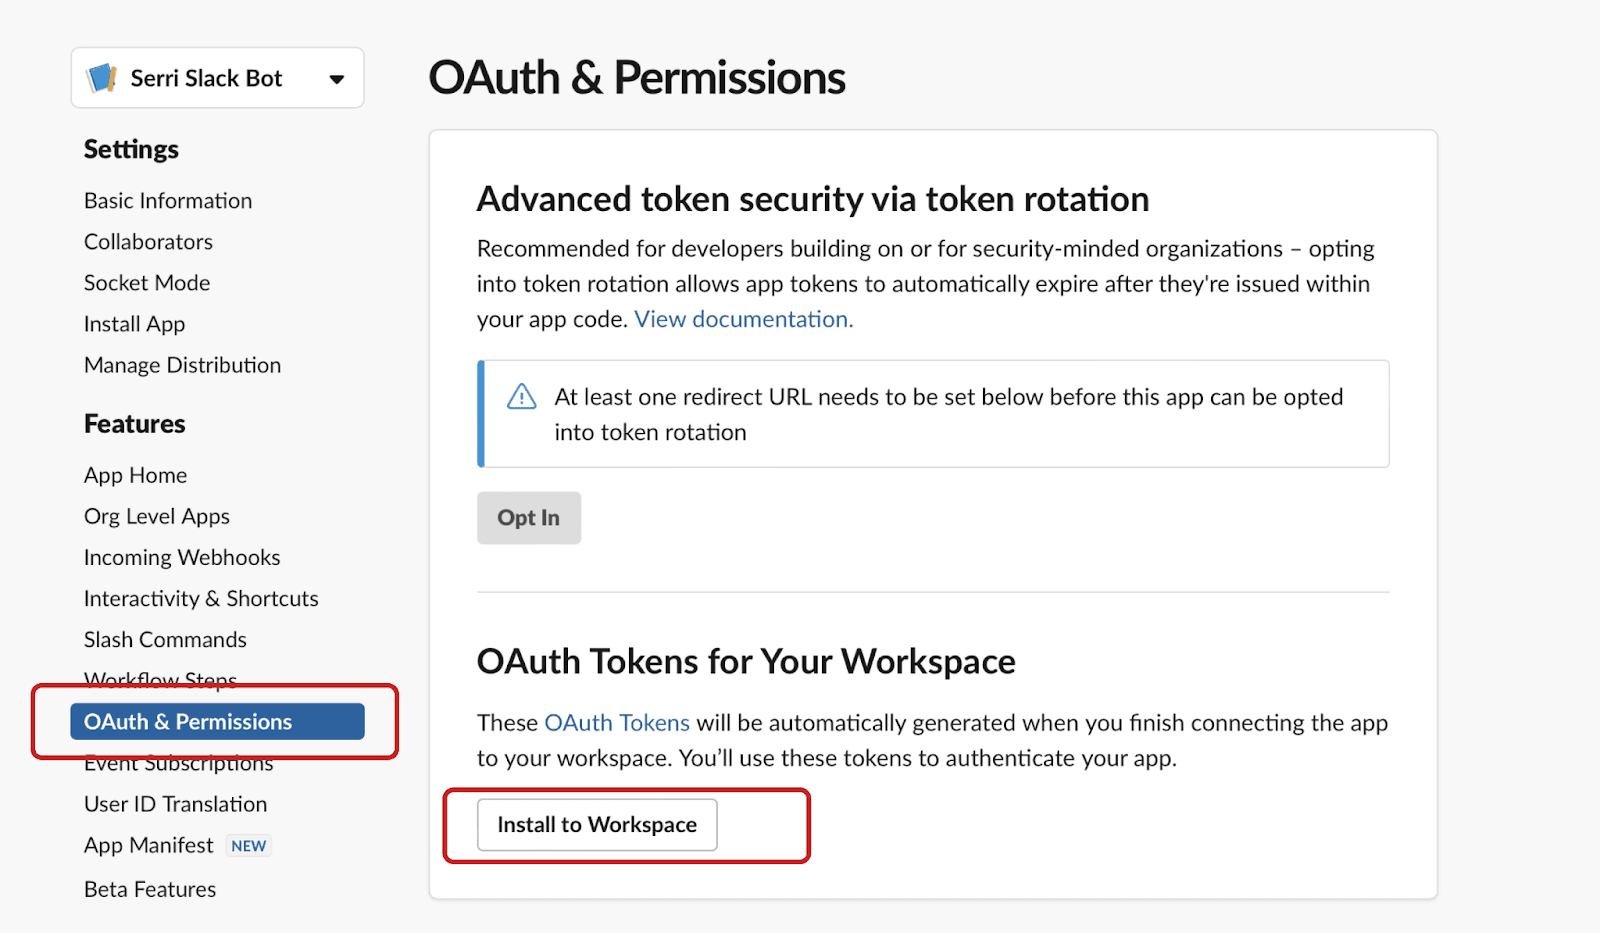Open Org Level Apps page
This screenshot has width=1600, height=933.
tap(157, 516)
